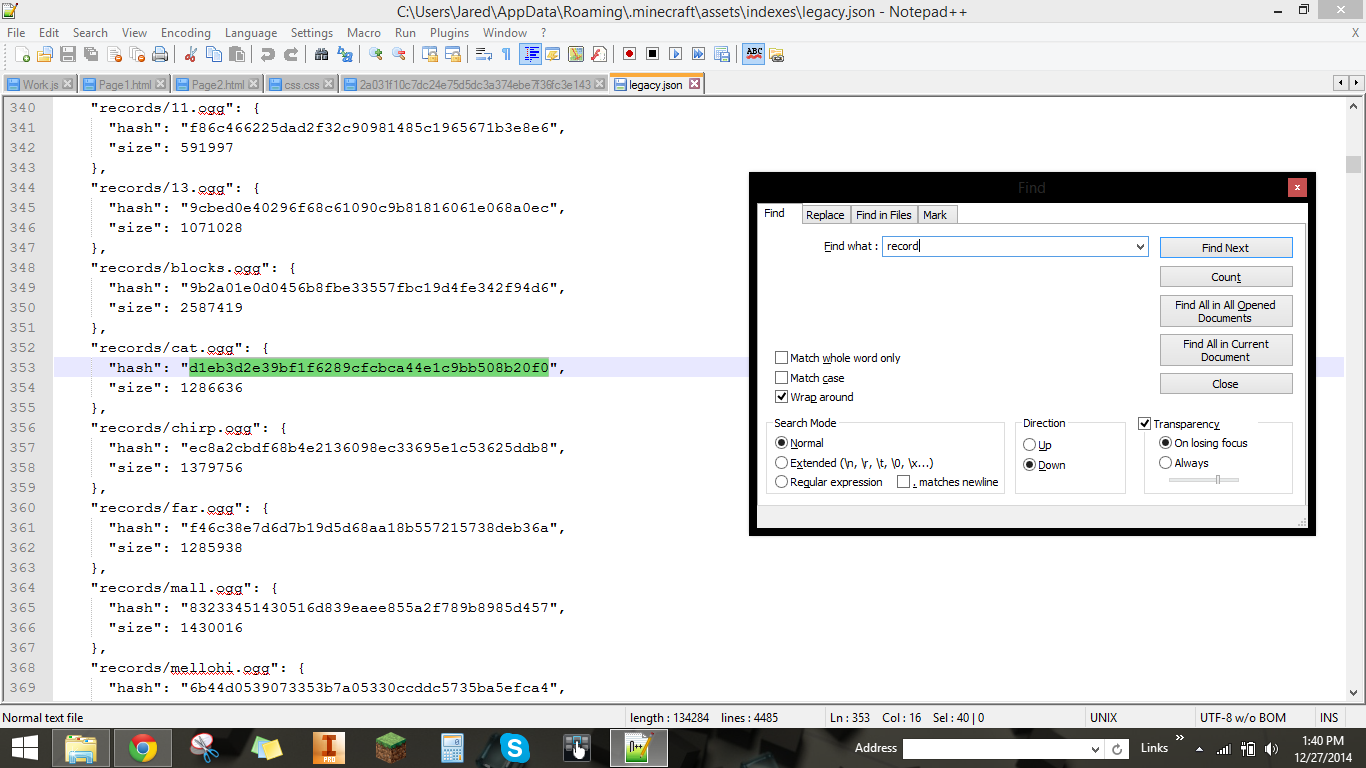Show all characters with the pilcrow icon

click(x=506, y=54)
